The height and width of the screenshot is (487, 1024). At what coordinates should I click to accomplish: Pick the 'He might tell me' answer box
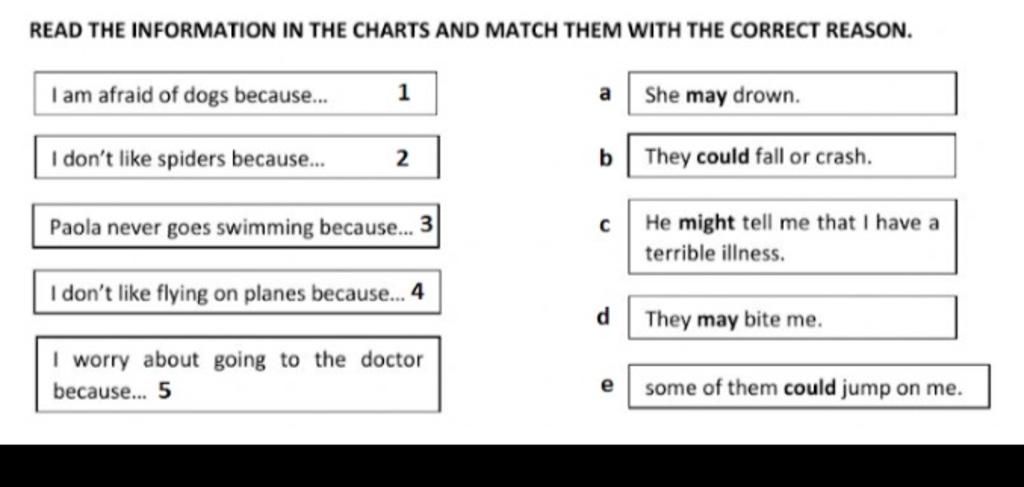792,237
